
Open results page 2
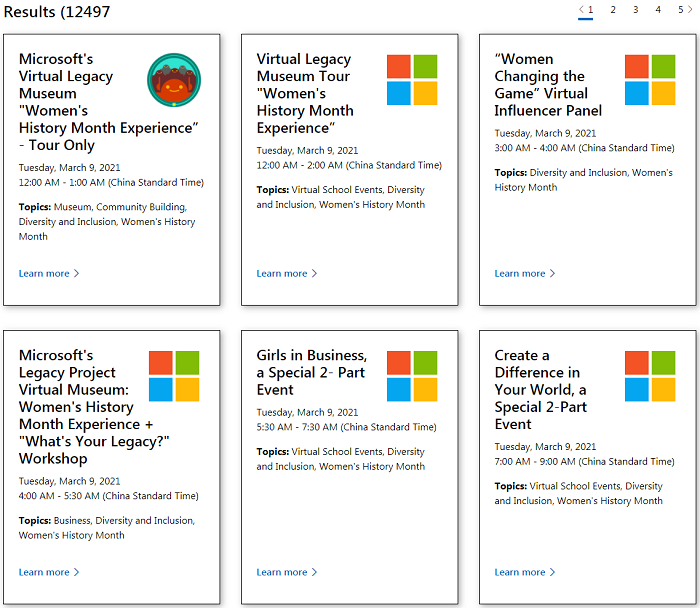point(613,10)
